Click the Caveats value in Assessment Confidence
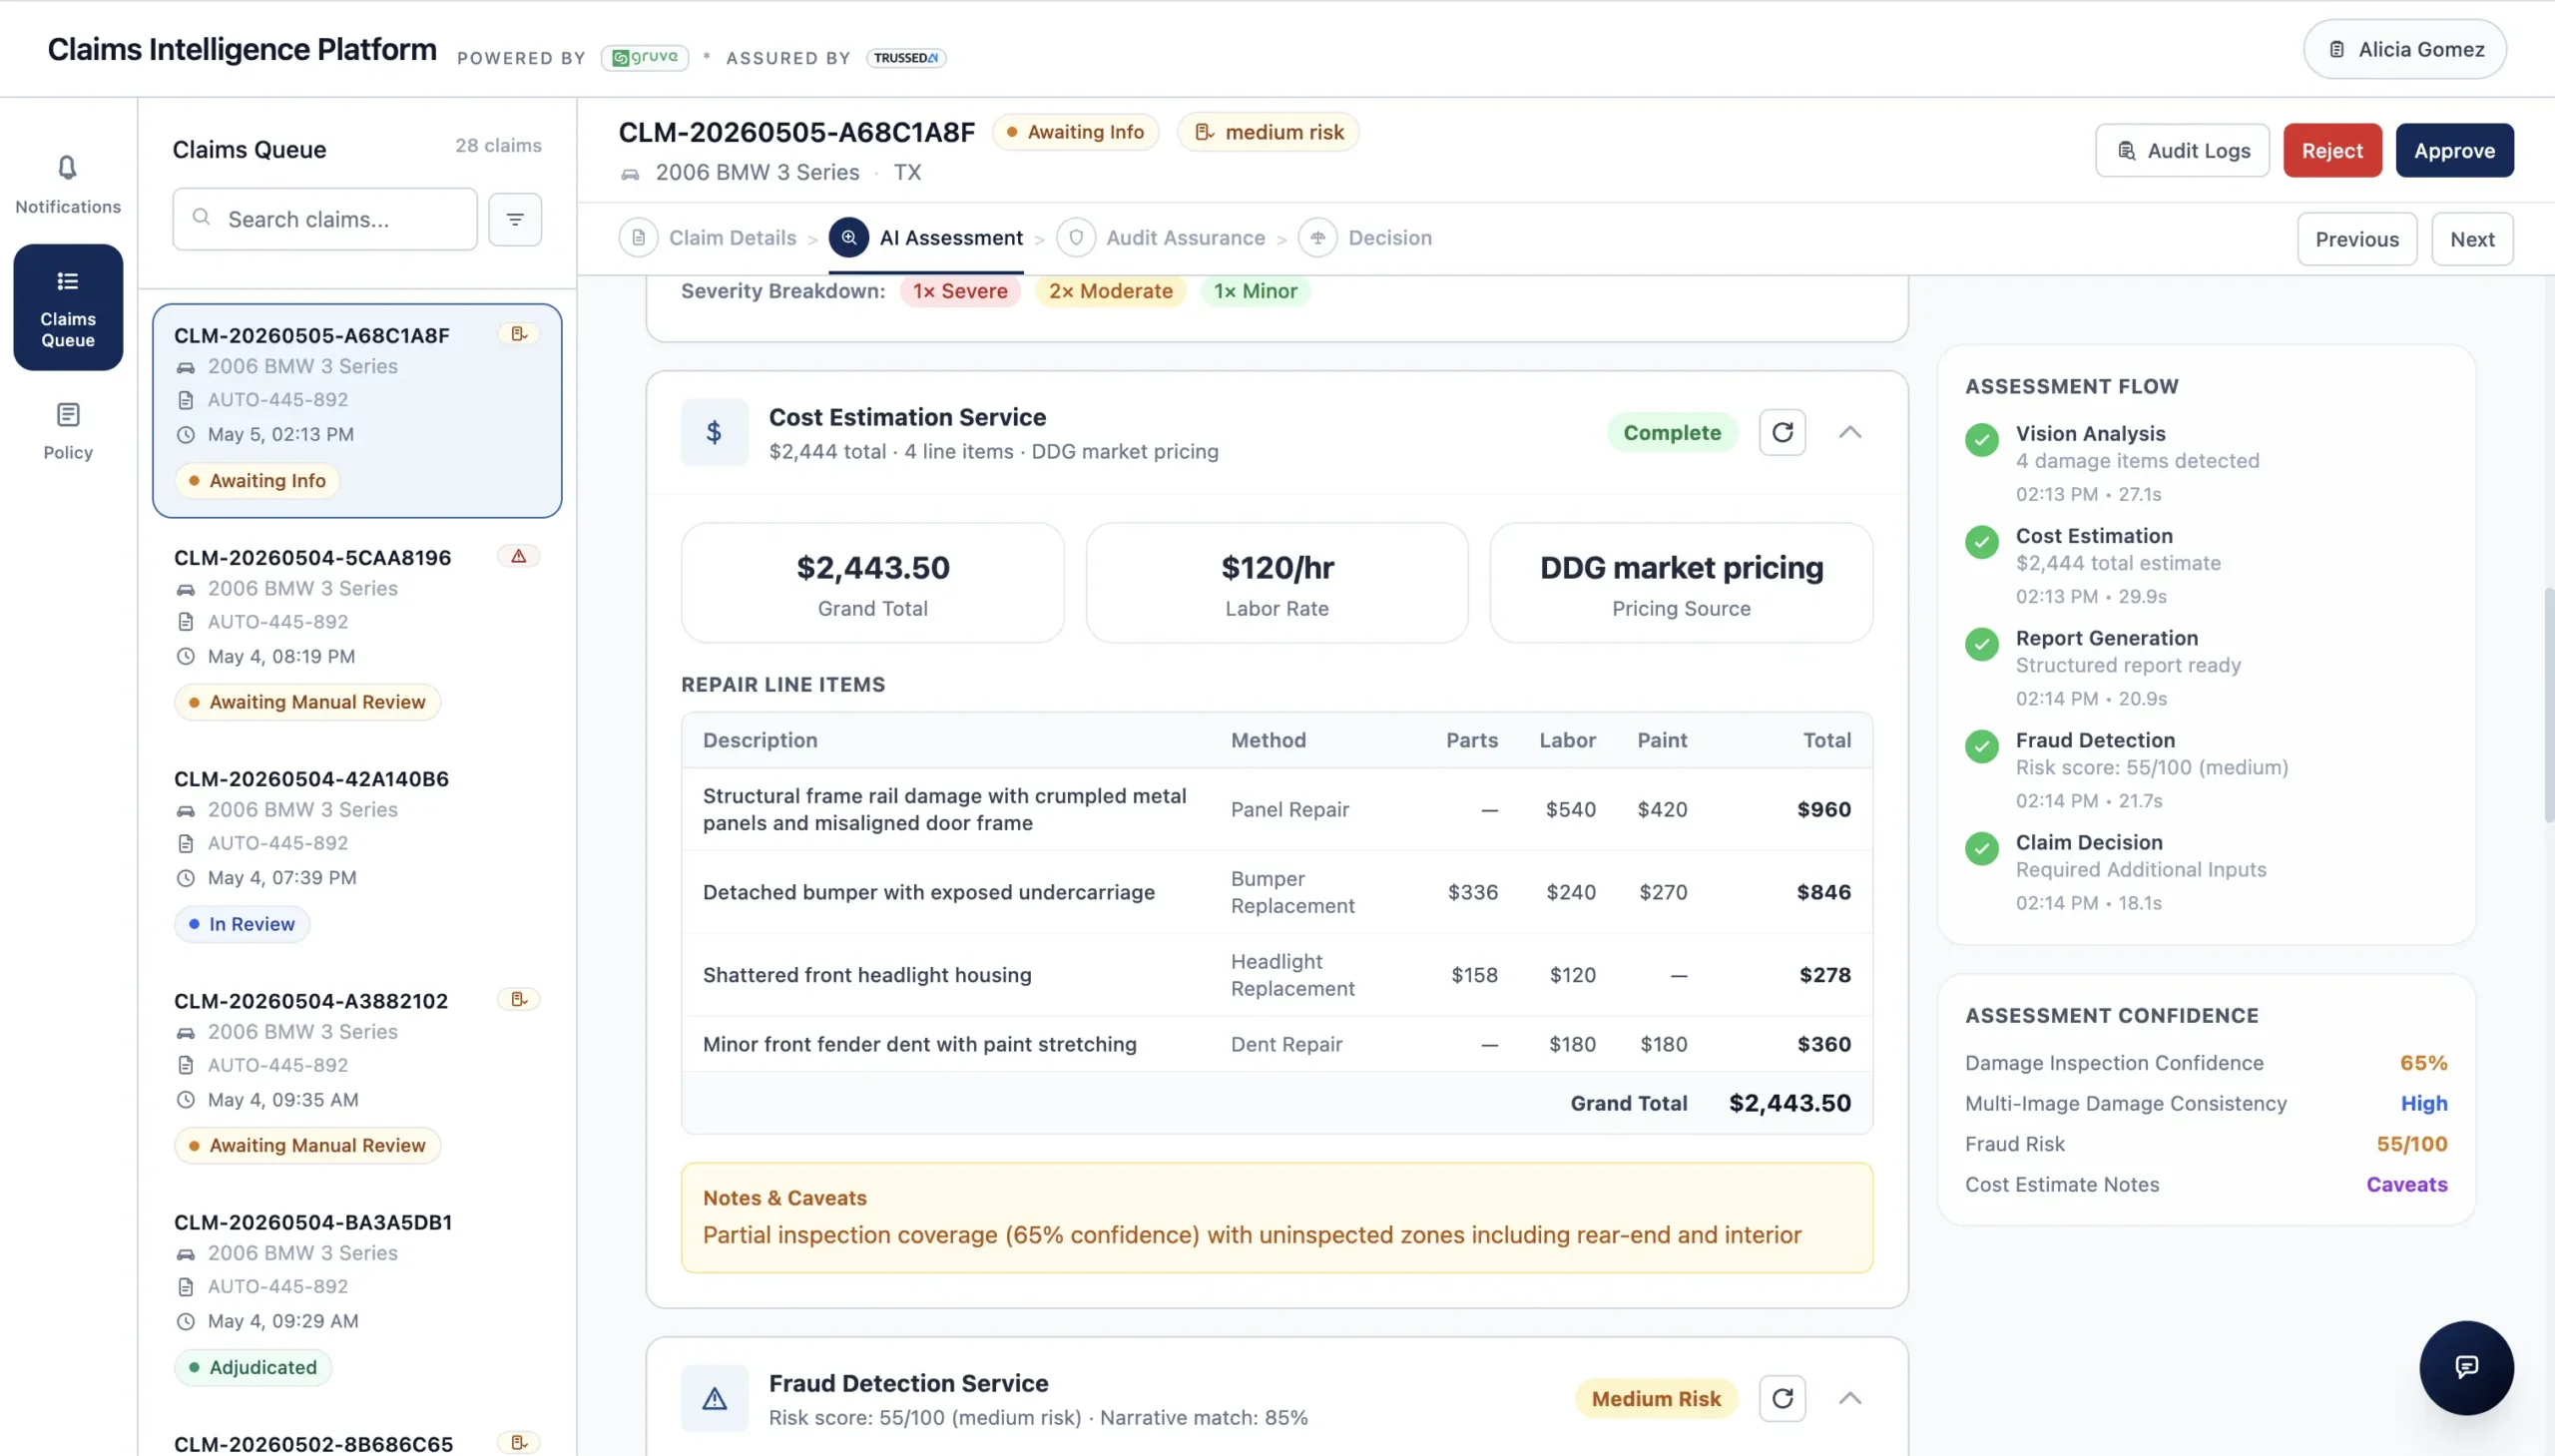This screenshot has width=2555, height=1456. pyautogui.click(x=2406, y=1184)
